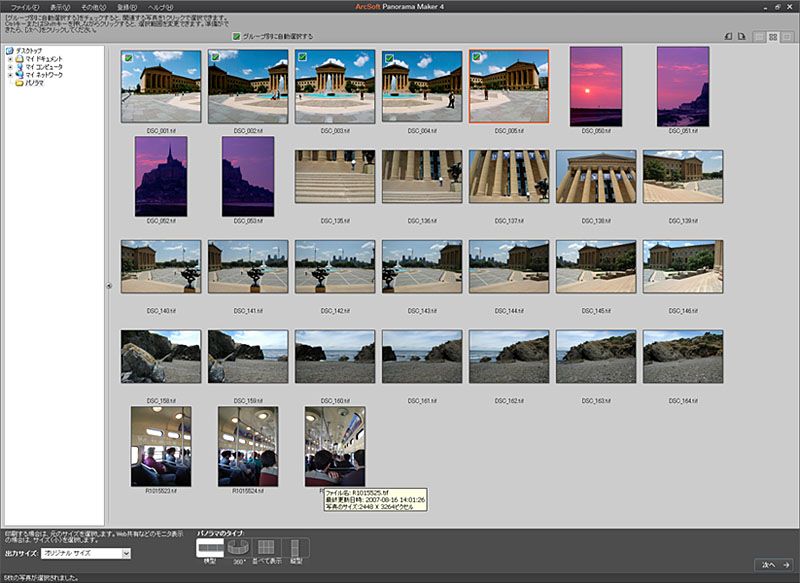Click the medium thumbnail grid view icon
Viewport: 800px width, 583px height.
coord(772,35)
